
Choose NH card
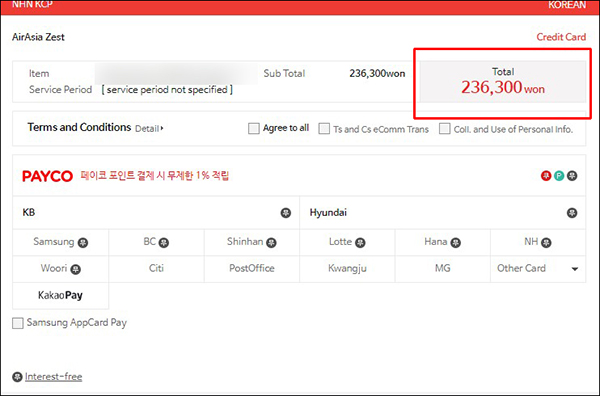pyautogui.click(x=538, y=242)
